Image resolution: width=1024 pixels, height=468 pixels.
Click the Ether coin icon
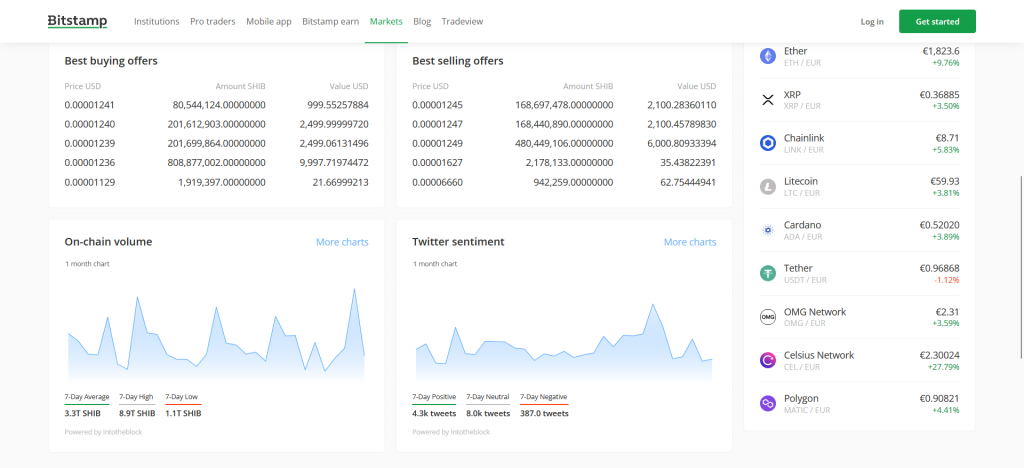pos(768,56)
